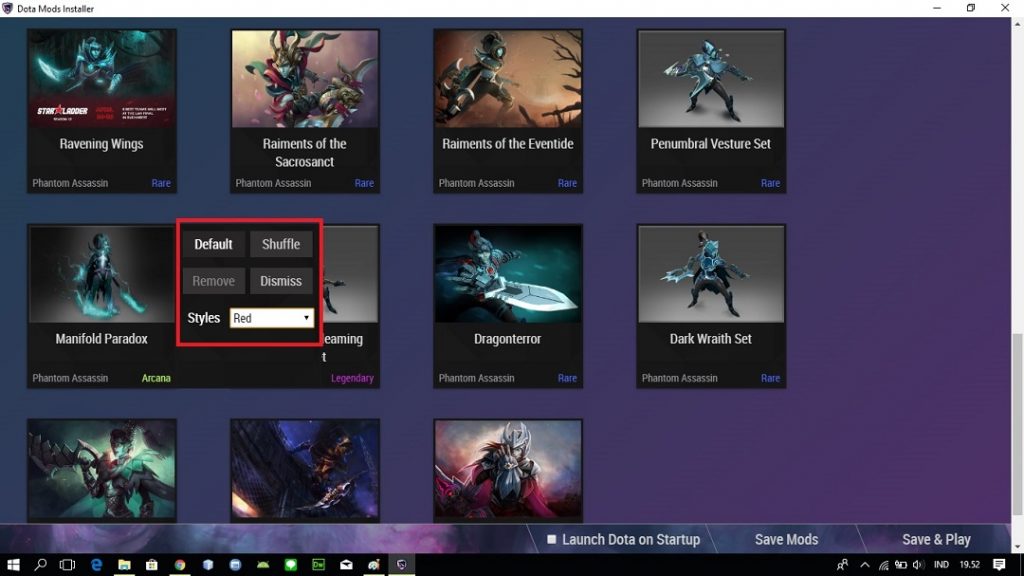The height and width of the screenshot is (576, 1024).
Task: Click the Legendary rarity label
Action: (x=352, y=378)
